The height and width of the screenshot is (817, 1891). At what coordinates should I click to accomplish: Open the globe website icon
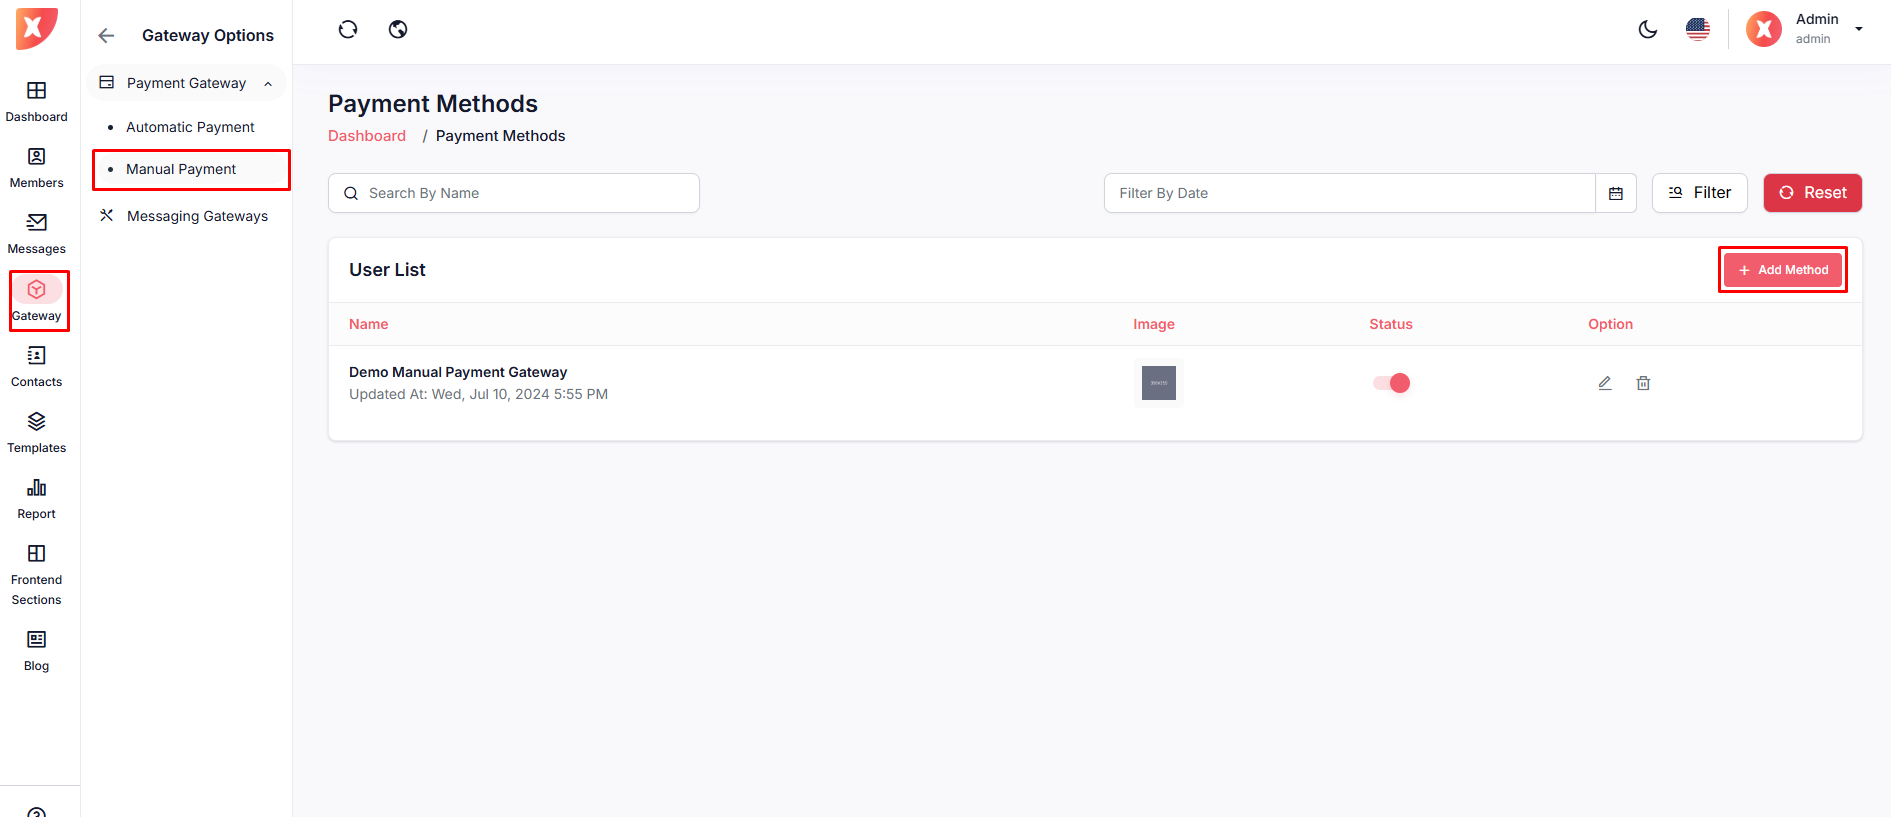click(x=398, y=30)
